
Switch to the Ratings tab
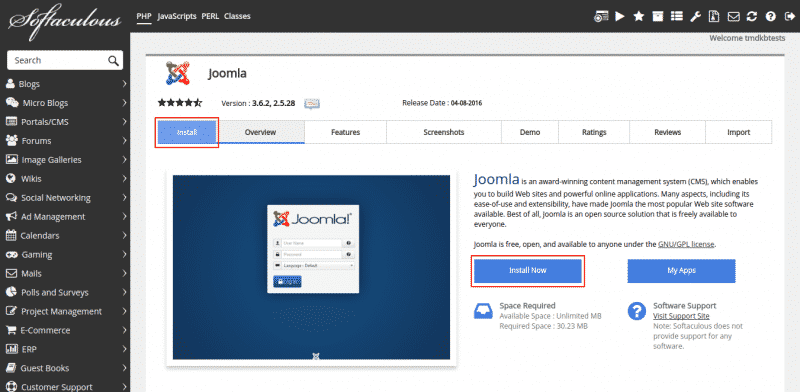(594, 132)
